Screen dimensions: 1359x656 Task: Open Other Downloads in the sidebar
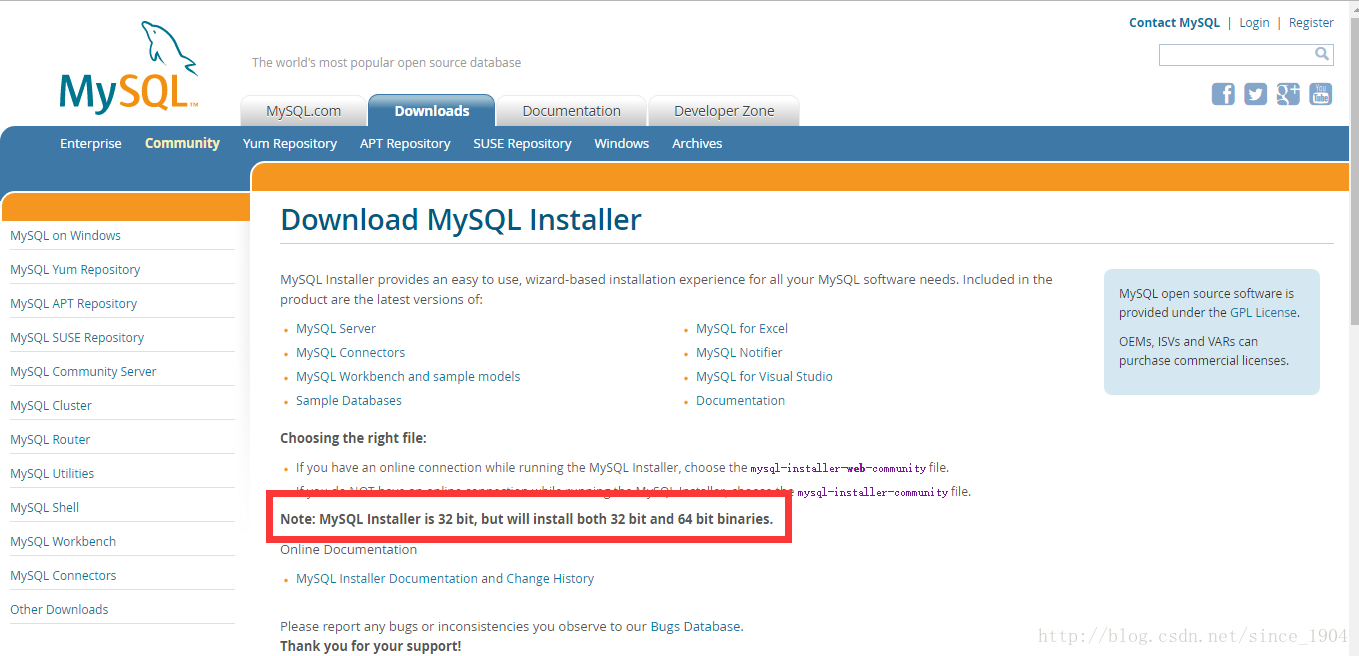(x=59, y=610)
